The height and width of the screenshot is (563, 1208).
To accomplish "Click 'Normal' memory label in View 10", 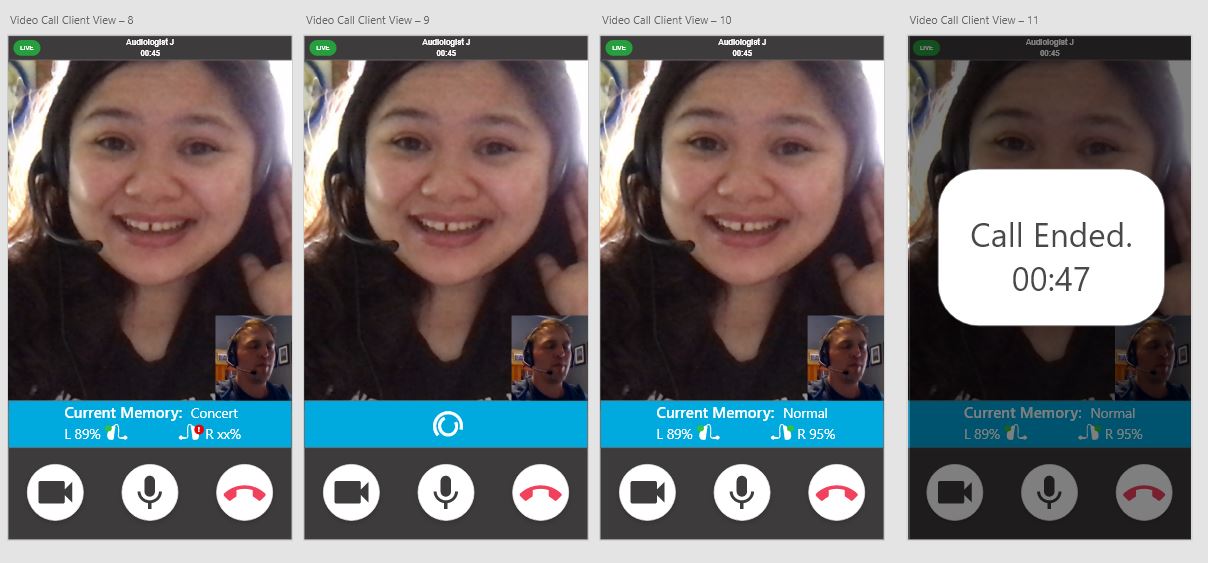I will coord(805,413).
